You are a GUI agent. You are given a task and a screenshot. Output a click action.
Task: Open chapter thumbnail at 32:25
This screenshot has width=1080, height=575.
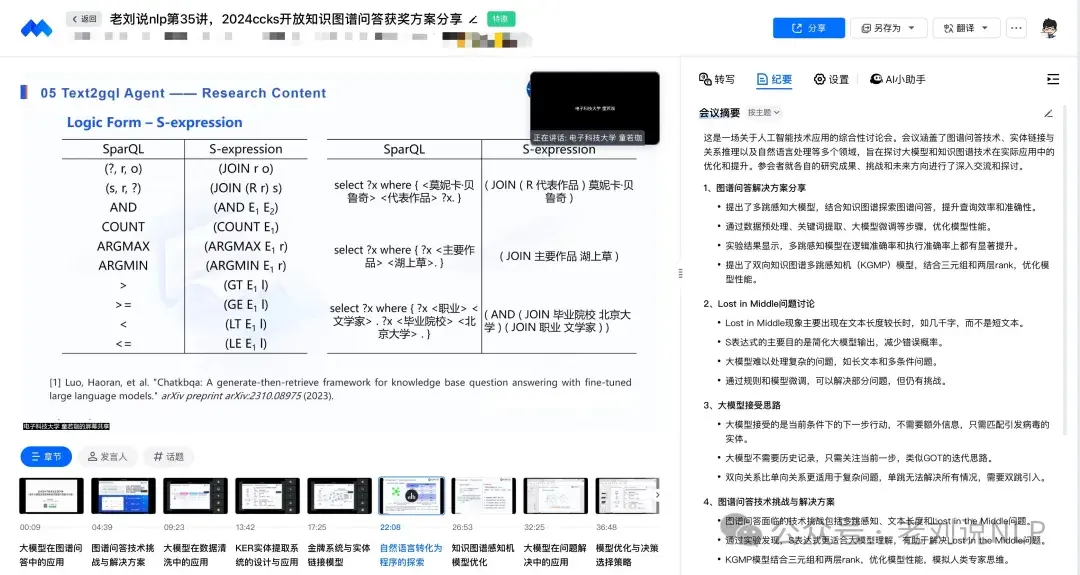pyautogui.click(x=556, y=496)
